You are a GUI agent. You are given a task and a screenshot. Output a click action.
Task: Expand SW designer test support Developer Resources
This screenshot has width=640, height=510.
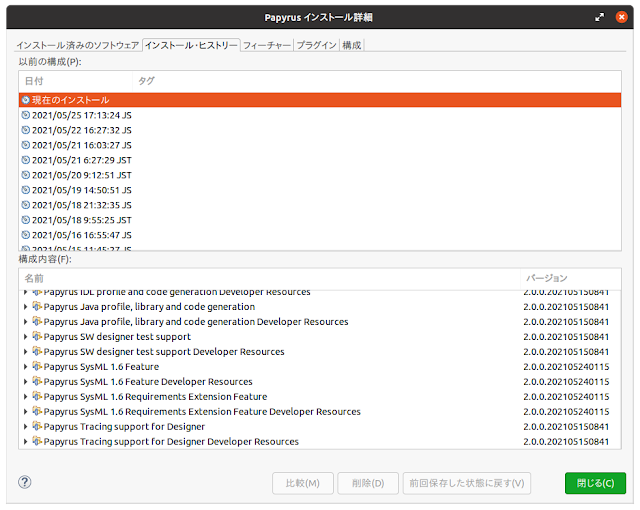[x=25, y=352]
